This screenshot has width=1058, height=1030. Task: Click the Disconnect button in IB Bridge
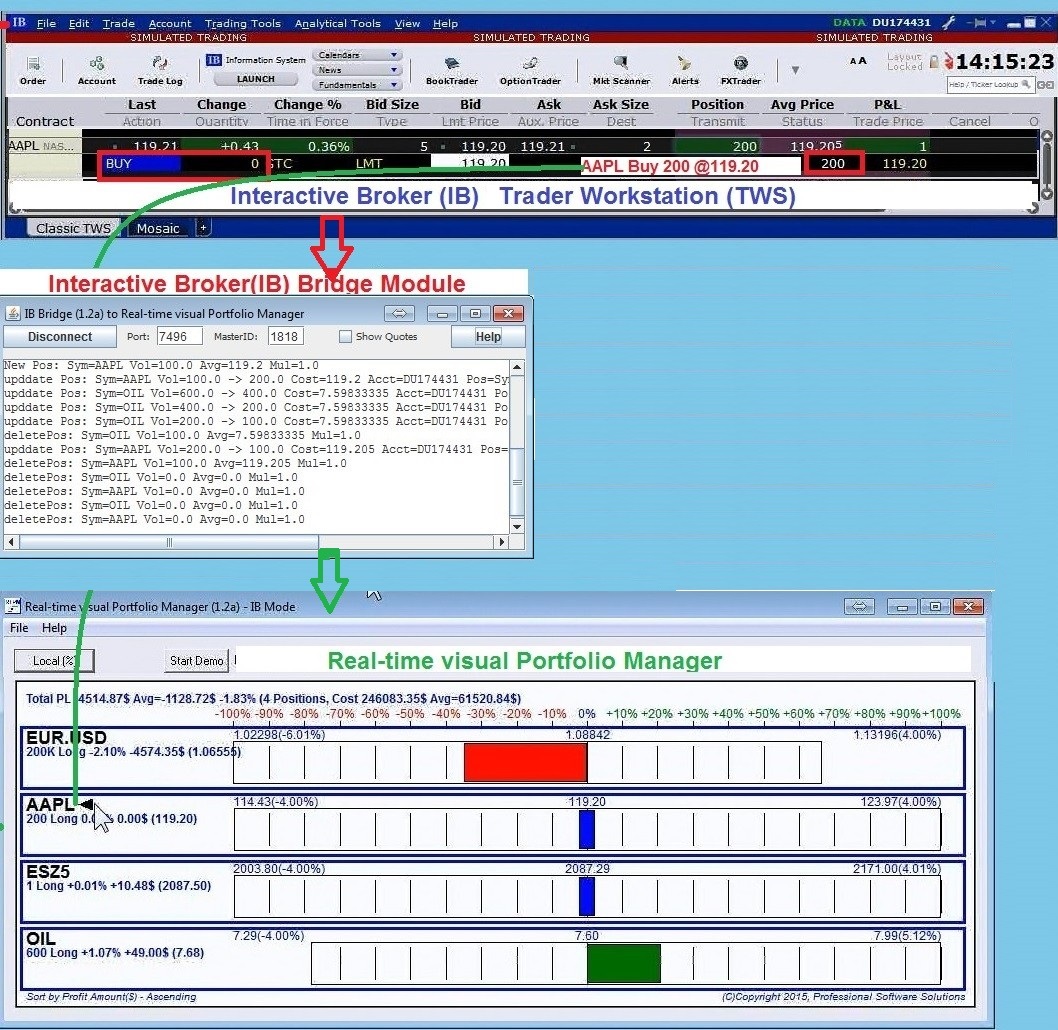pos(59,337)
